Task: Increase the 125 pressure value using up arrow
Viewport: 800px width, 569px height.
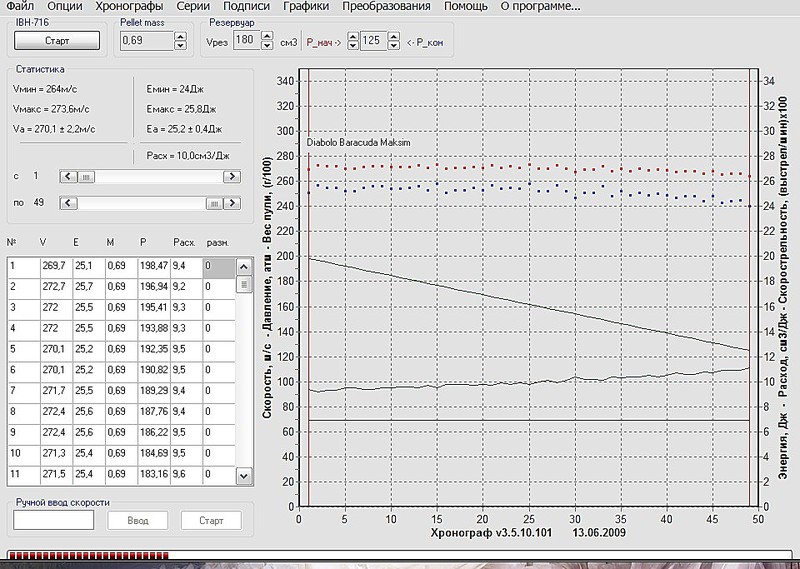Action: coord(395,36)
